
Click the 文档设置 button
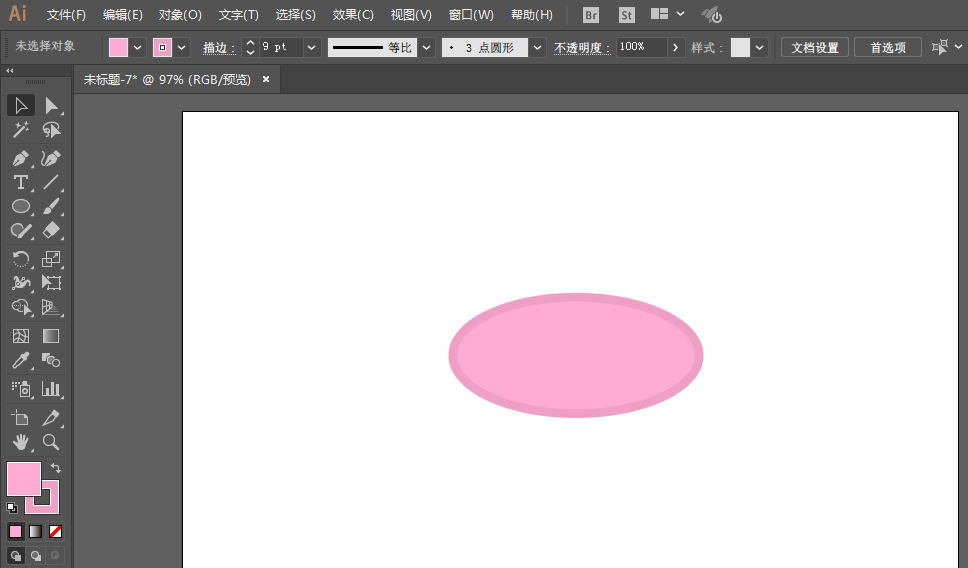tap(815, 48)
